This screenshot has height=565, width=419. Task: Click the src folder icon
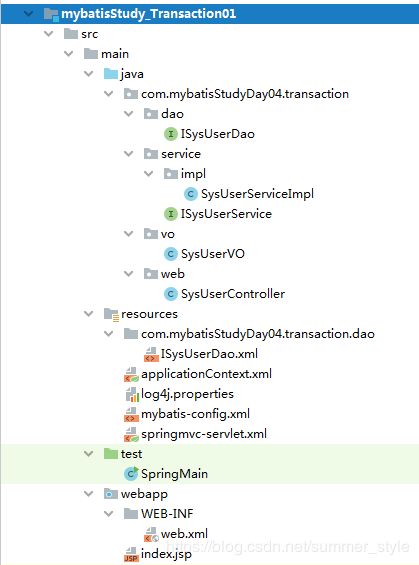click(71, 34)
